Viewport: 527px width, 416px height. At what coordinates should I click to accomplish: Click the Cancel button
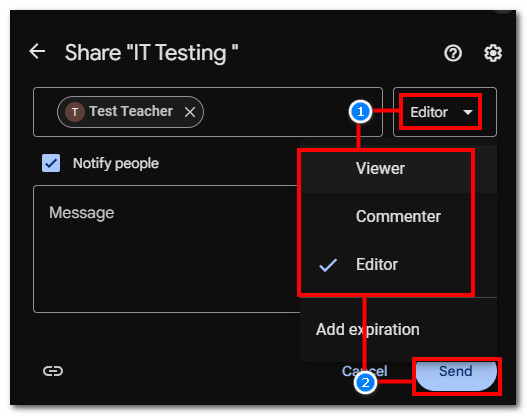pyautogui.click(x=364, y=371)
